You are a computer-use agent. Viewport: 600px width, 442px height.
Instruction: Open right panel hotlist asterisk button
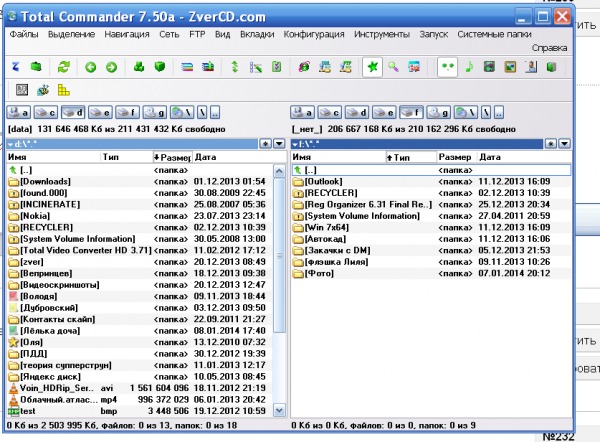tap(551, 144)
